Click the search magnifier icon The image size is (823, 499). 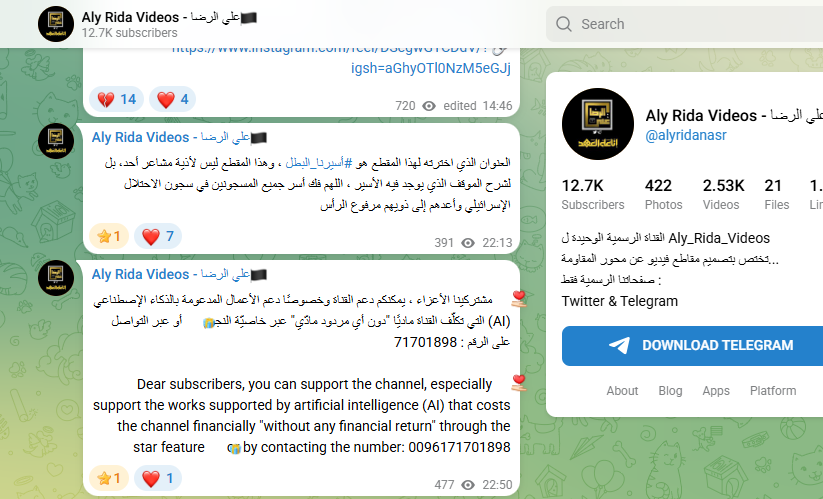(x=564, y=24)
